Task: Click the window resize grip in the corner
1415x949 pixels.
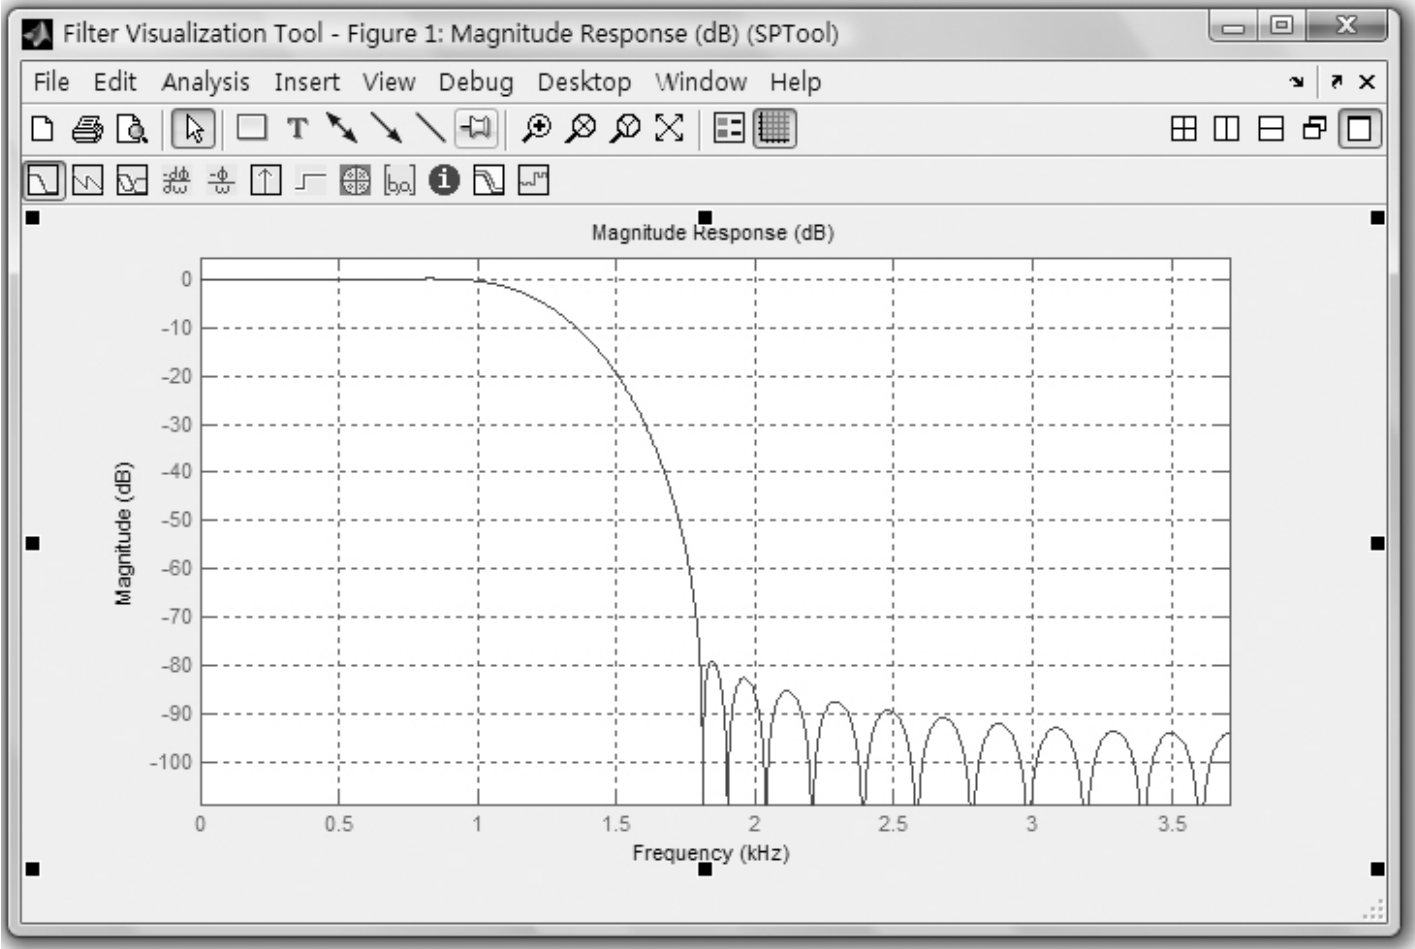Action: 1375,909
